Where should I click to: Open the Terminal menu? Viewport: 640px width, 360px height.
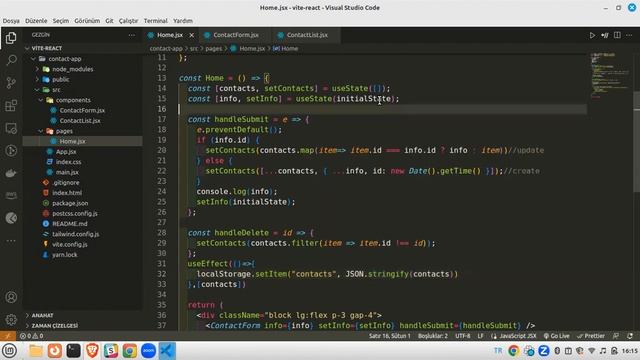pos(156,21)
